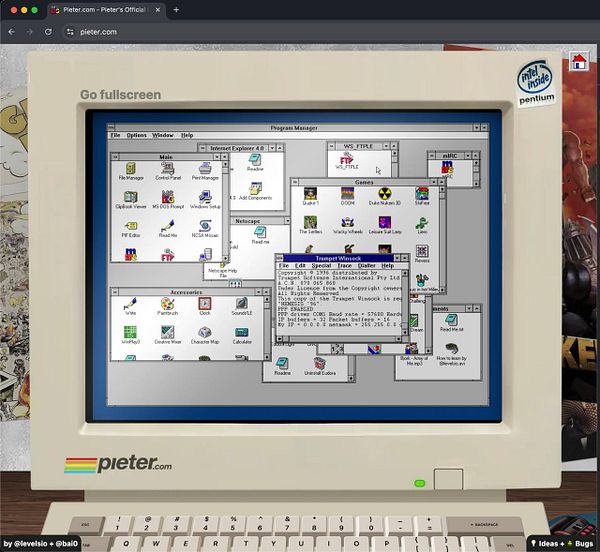Open File Manager in the Main group
Image resolution: width=600 pixels, height=552 pixels.
click(x=130, y=171)
